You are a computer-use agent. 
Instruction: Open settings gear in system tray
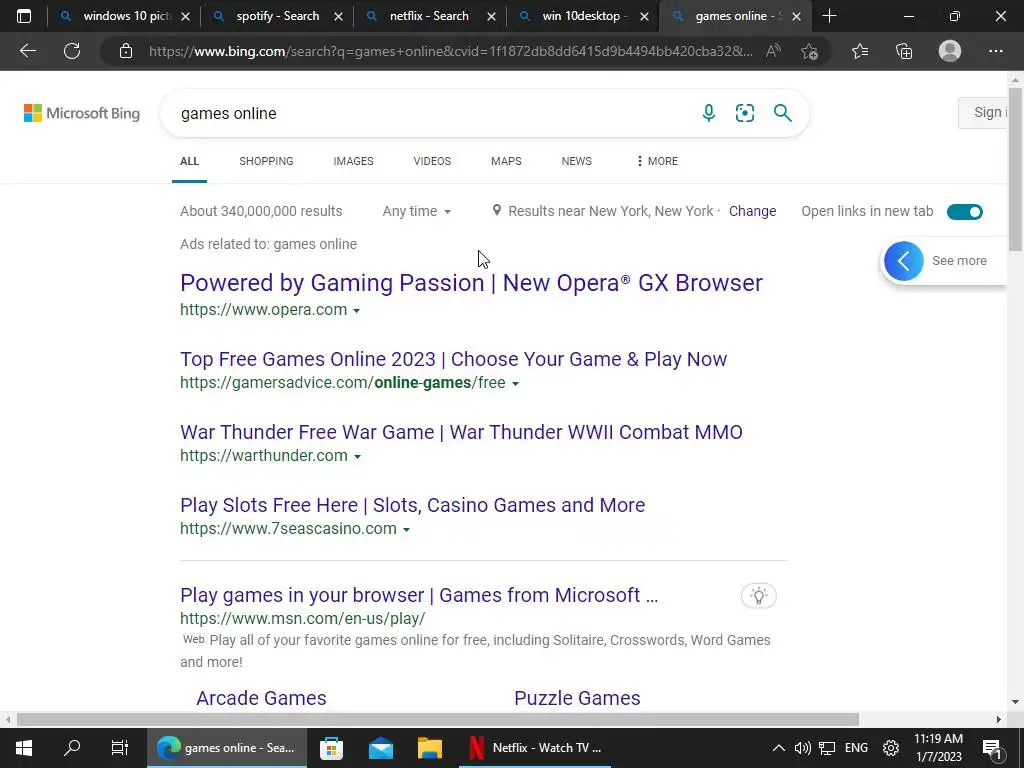click(891, 748)
